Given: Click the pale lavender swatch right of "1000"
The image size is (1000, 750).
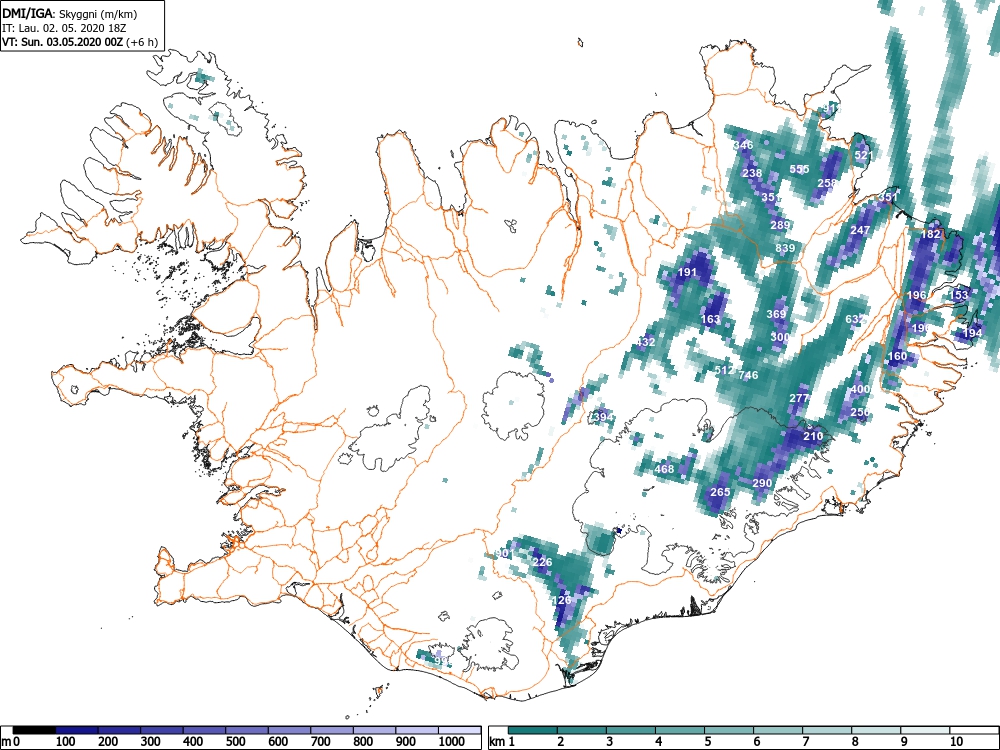Looking at the screenshot, I should [x=459, y=730].
